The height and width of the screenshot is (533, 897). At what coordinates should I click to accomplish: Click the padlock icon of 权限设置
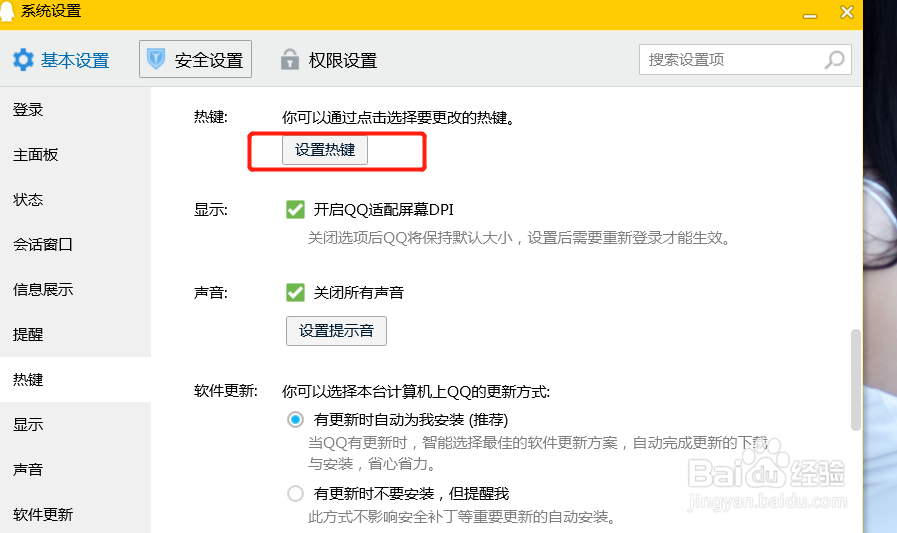290,59
